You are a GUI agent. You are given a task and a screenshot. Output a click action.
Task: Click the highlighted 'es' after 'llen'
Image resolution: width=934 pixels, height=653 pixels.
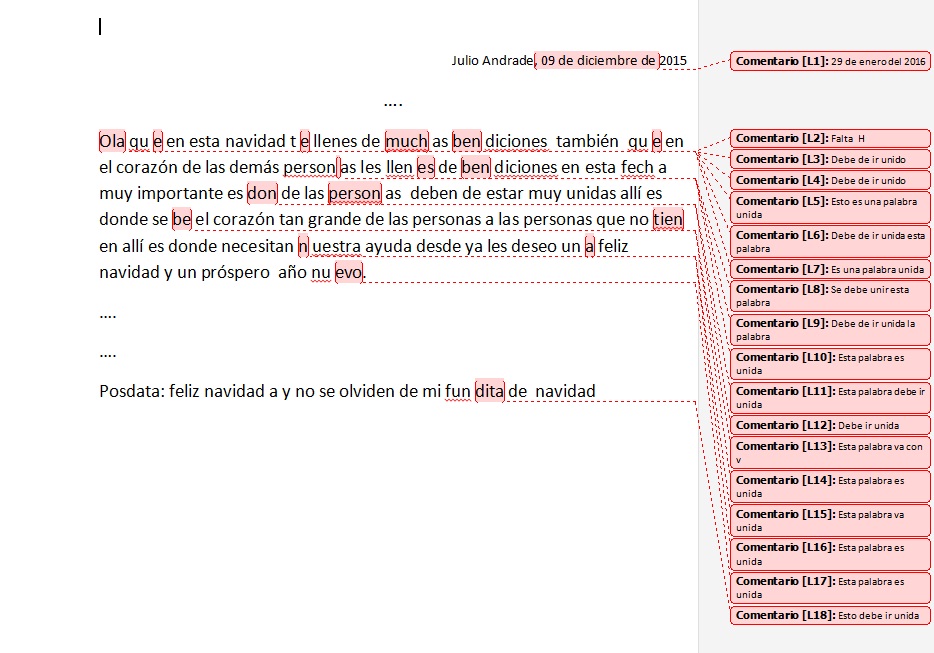click(x=426, y=167)
